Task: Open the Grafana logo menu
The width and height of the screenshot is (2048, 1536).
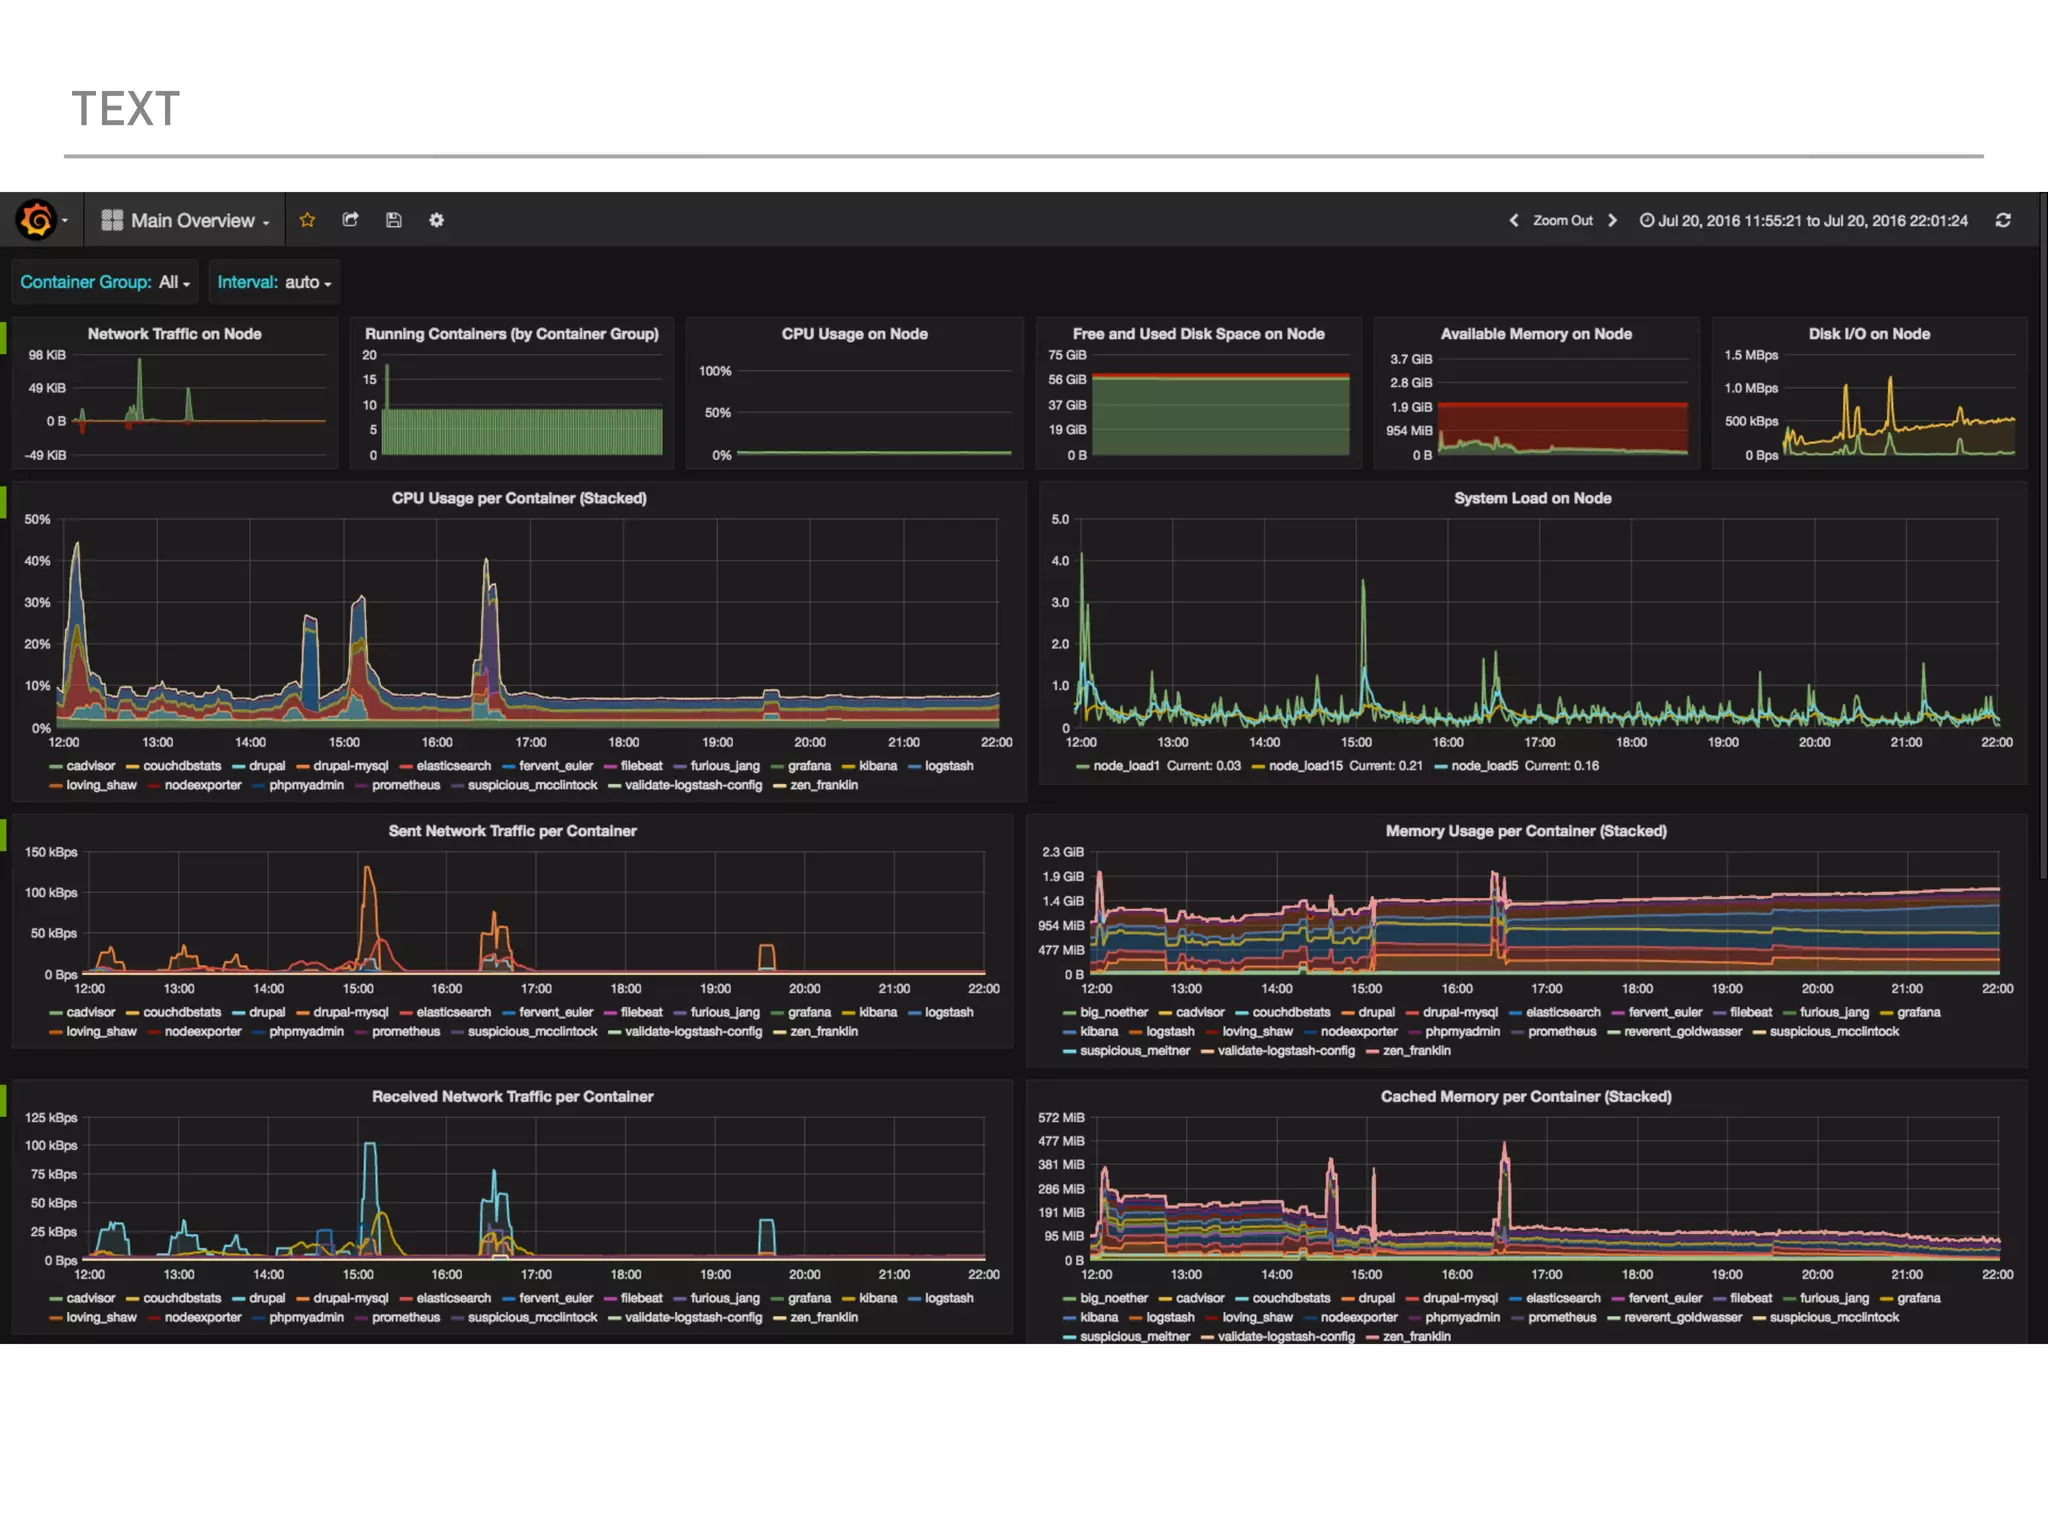Action: (x=38, y=220)
